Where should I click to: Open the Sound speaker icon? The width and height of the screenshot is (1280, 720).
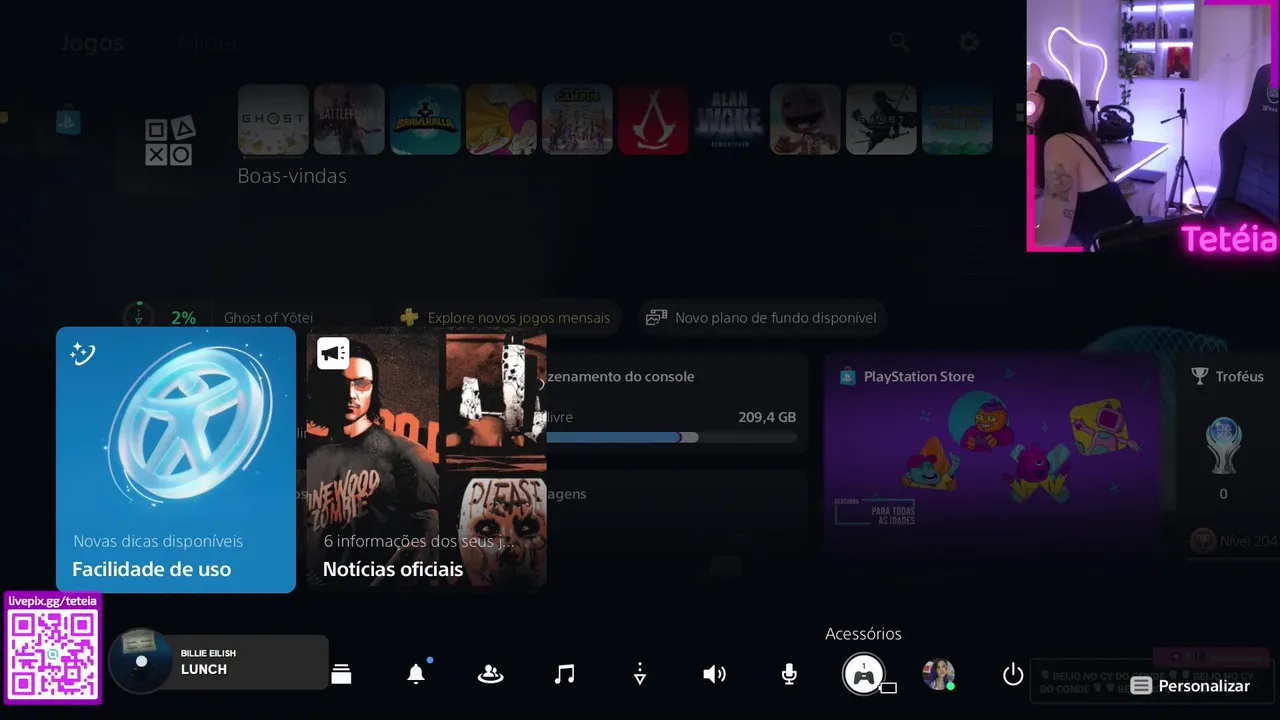click(x=714, y=674)
